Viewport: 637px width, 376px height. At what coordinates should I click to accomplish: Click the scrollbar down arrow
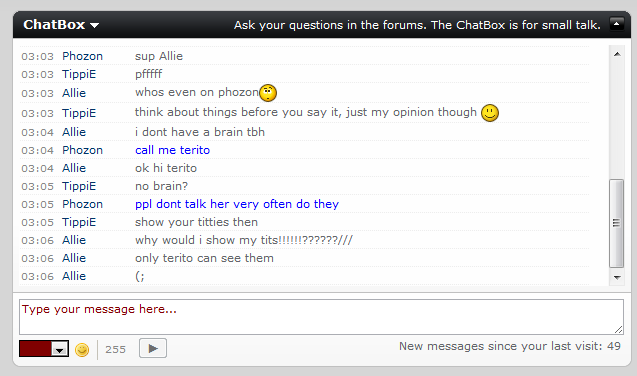[617, 277]
